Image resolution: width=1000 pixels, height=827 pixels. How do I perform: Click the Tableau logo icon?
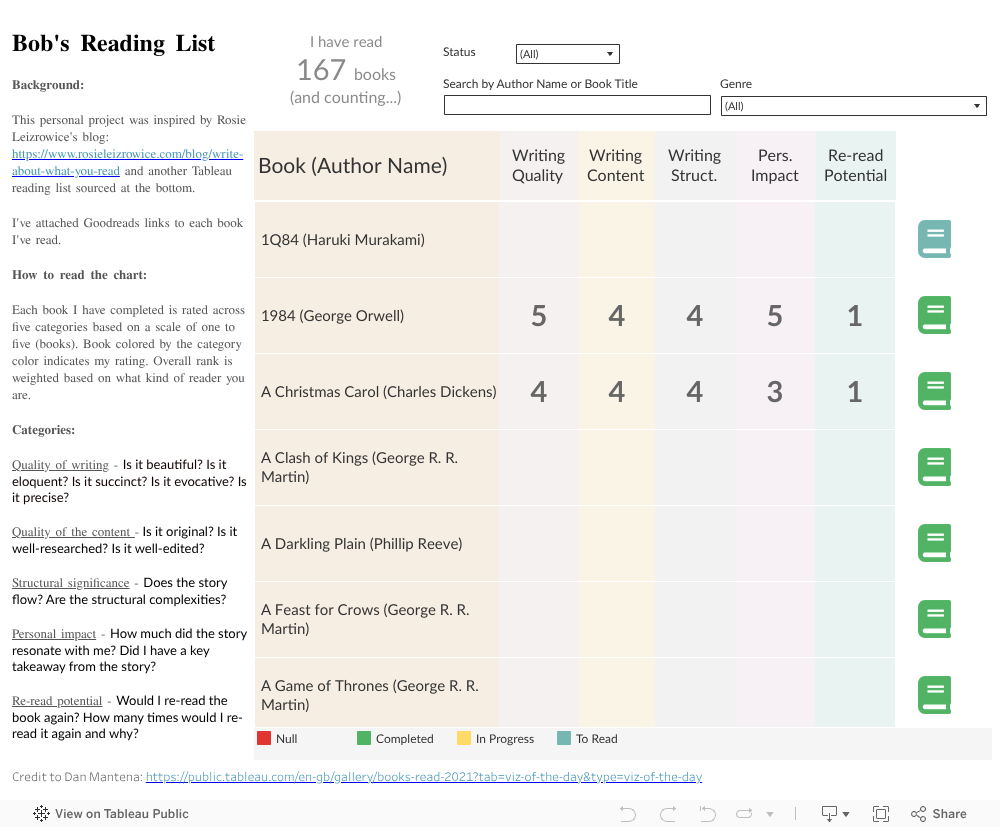point(42,814)
